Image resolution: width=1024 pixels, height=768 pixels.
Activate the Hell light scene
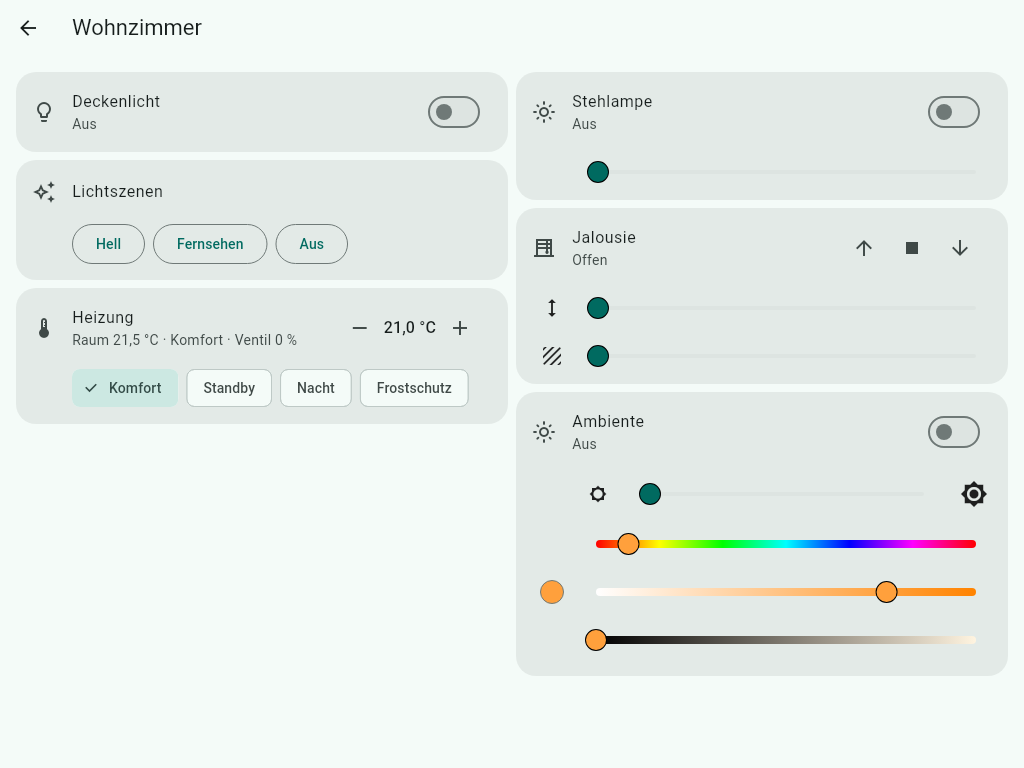[x=108, y=244]
